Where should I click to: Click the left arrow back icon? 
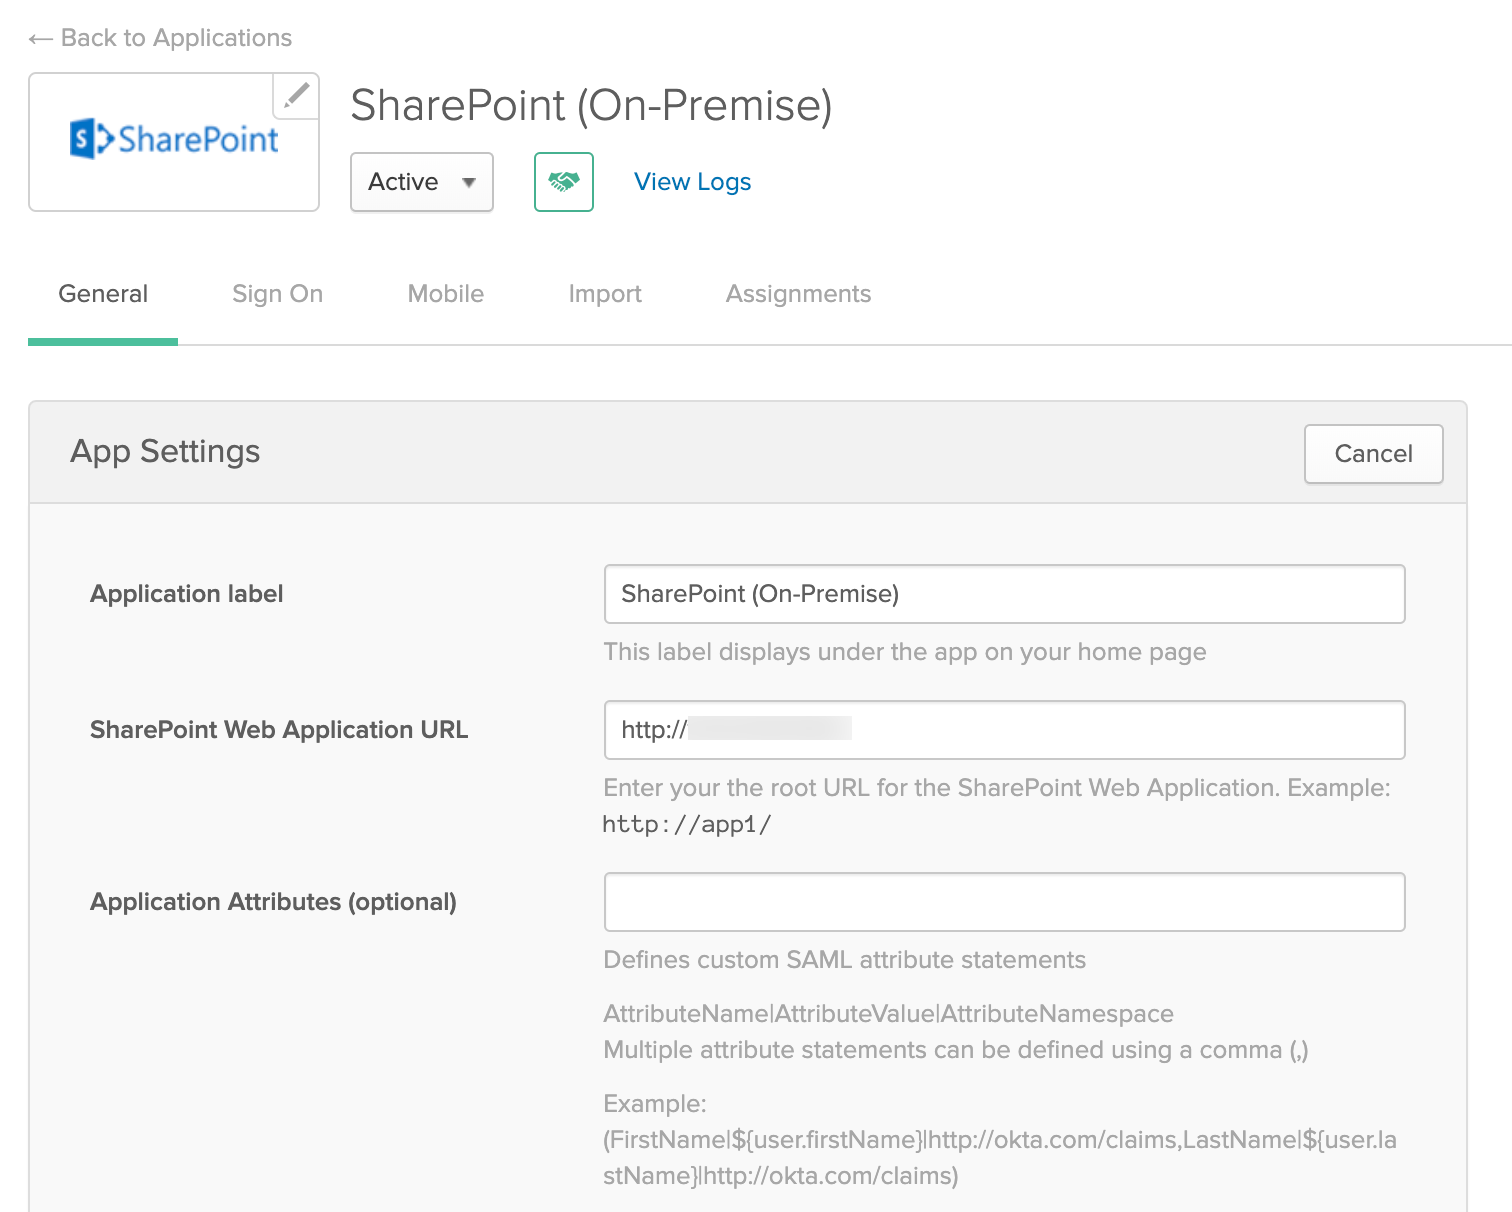tap(40, 39)
